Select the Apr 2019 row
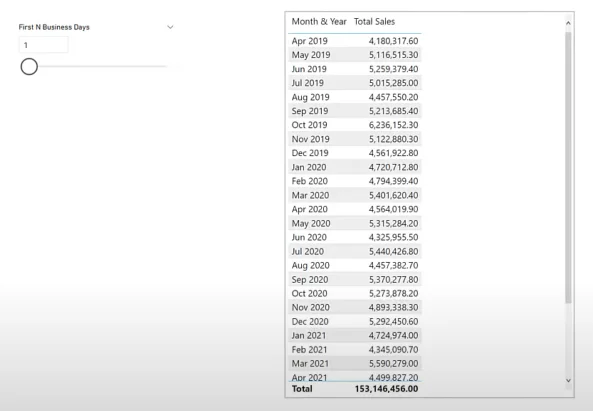This screenshot has height=411, width=593. [355, 41]
